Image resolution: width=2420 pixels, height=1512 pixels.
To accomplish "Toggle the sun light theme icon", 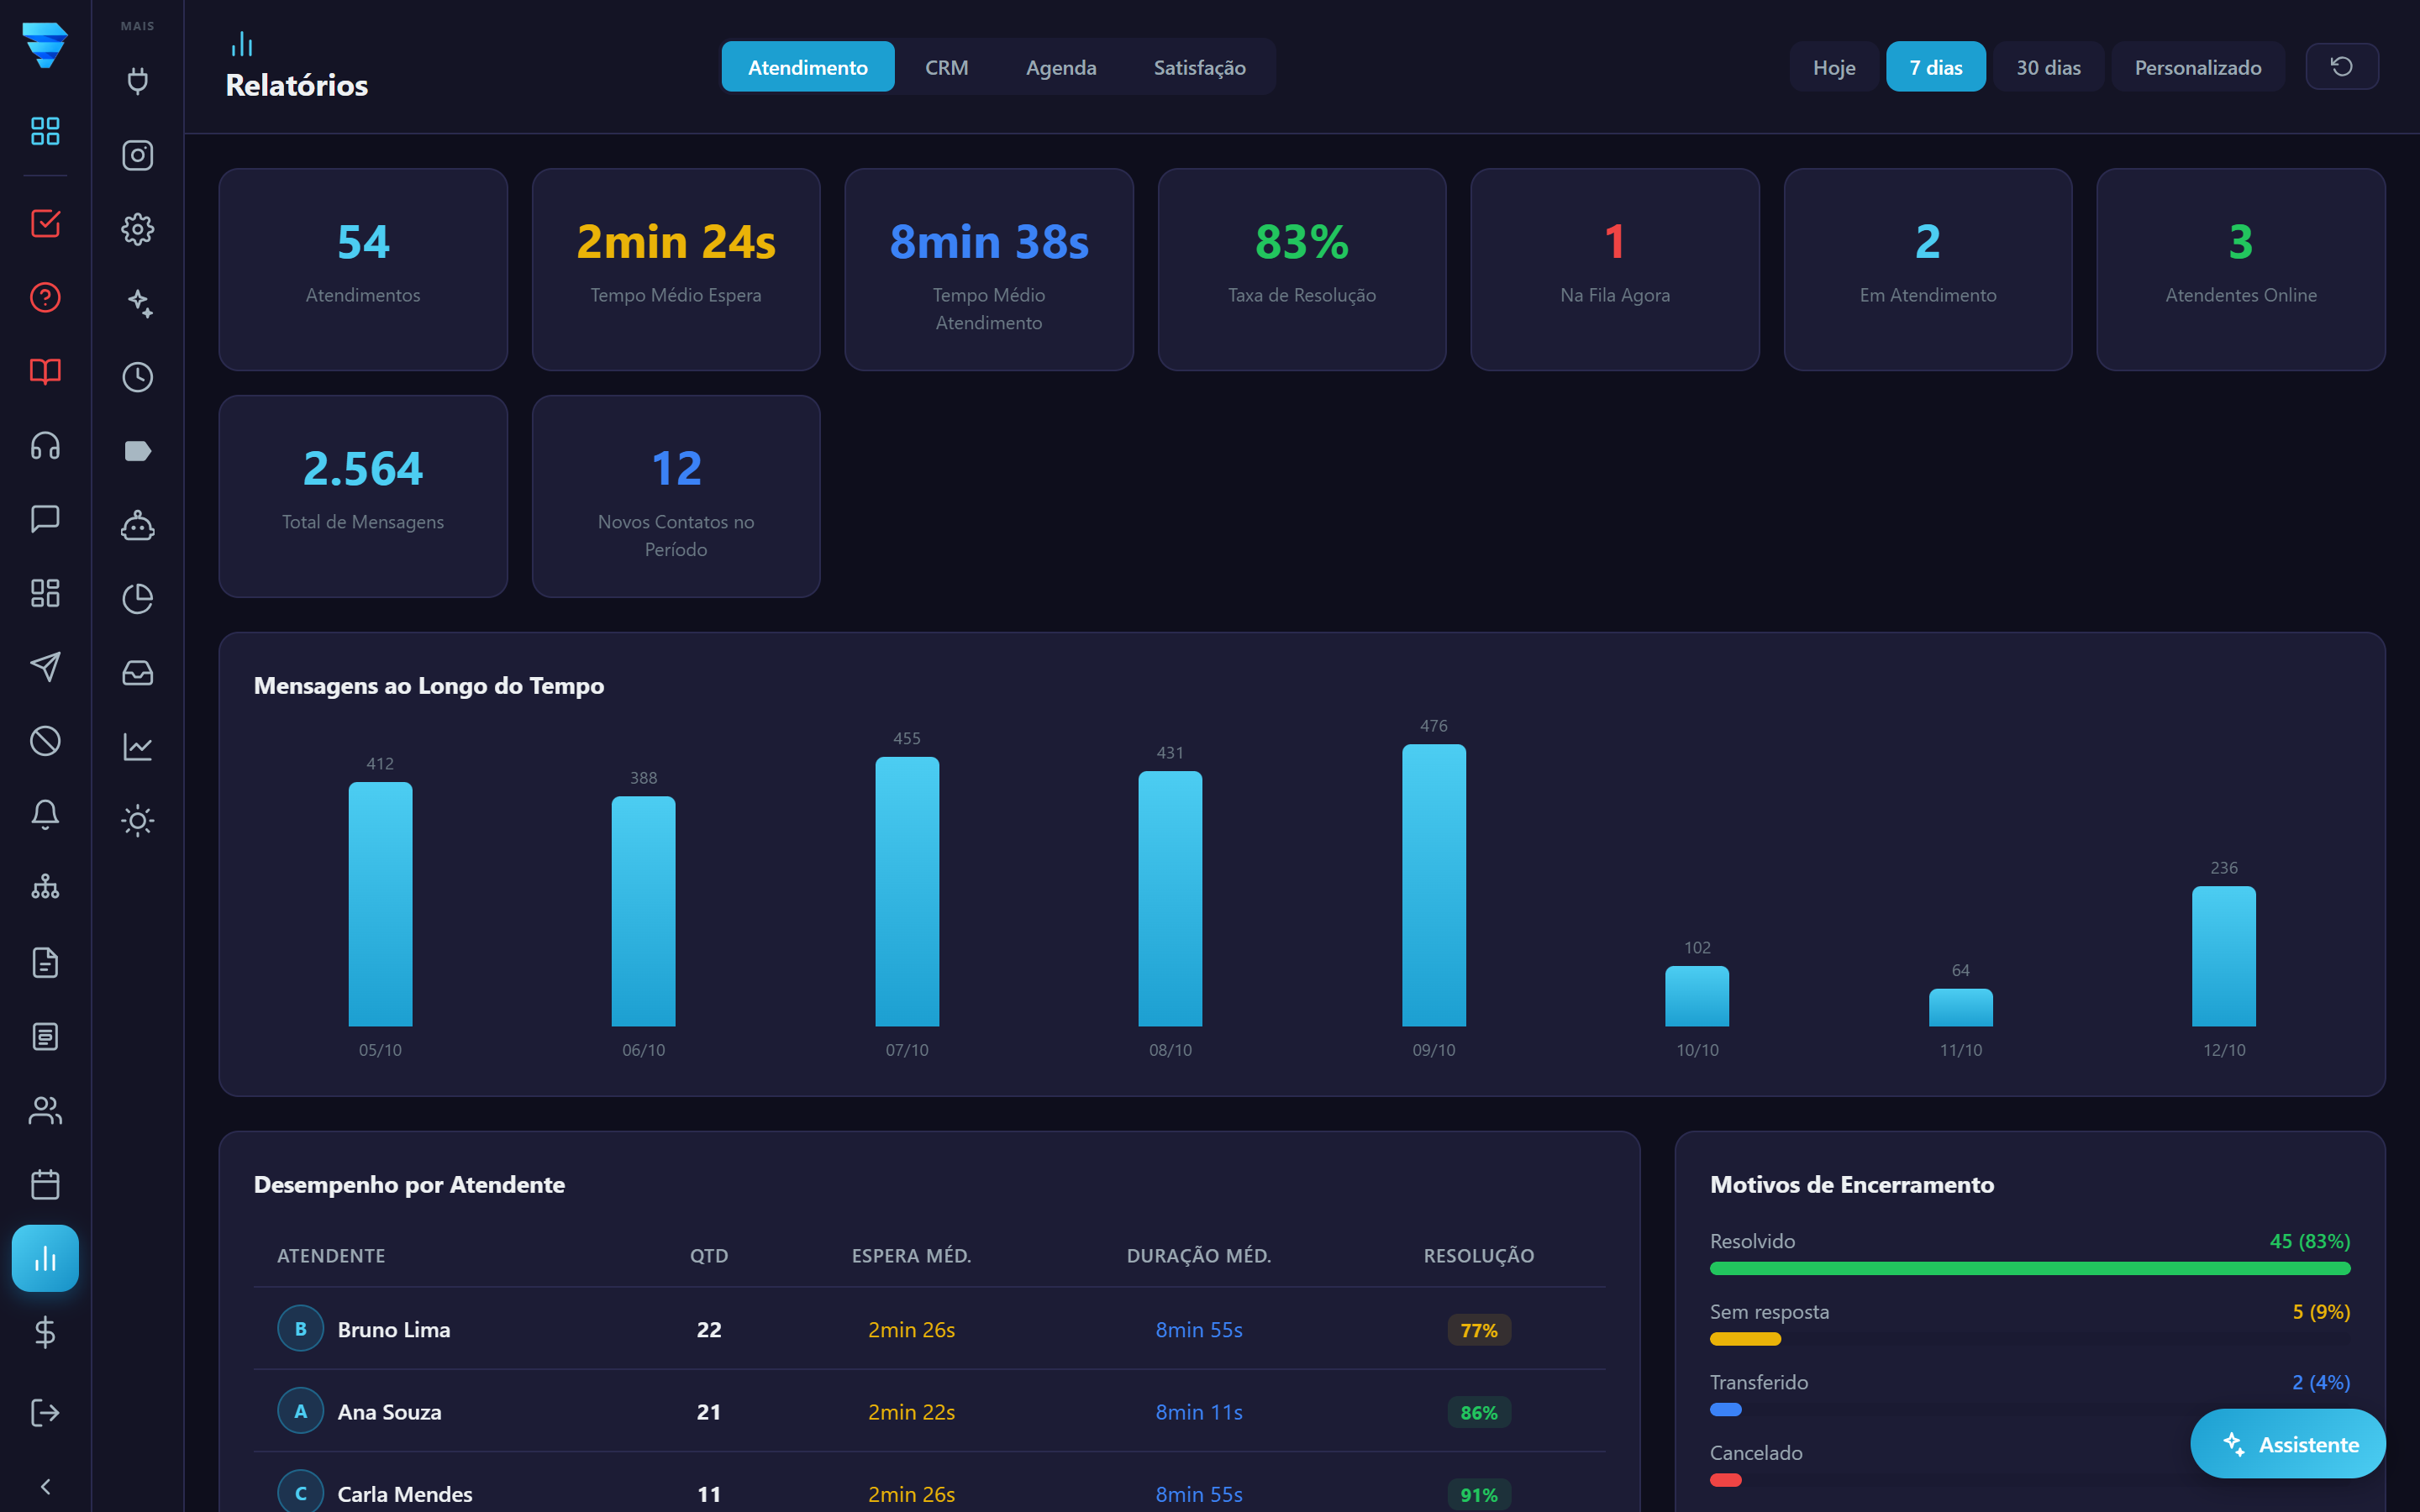I will (137, 821).
